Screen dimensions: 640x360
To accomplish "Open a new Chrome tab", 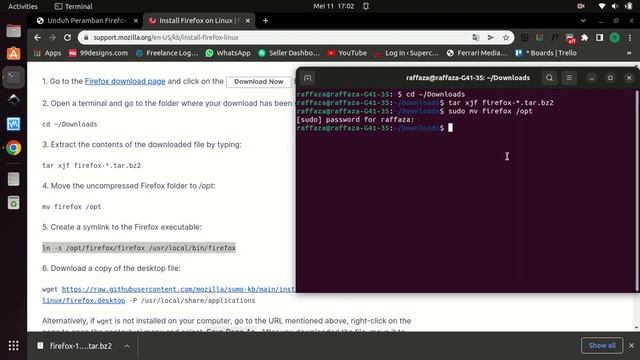I will pyautogui.click(x=265, y=20).
